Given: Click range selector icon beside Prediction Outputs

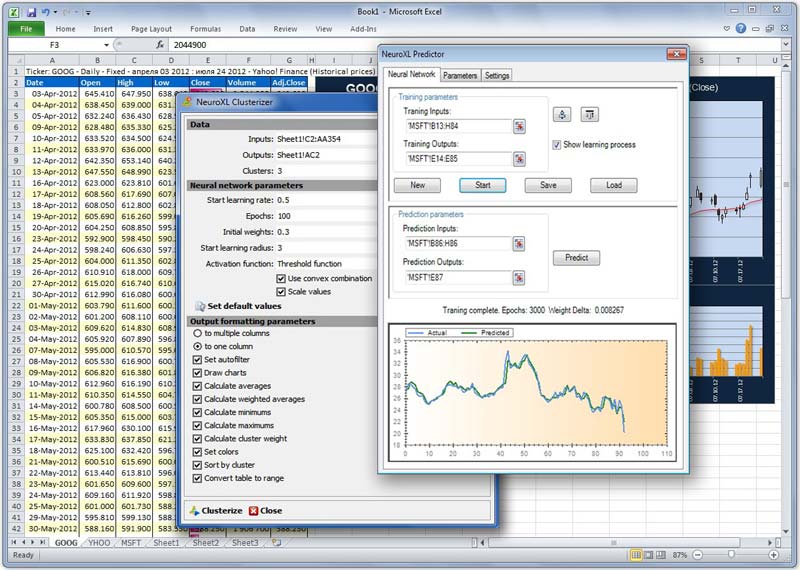Looking at the screenshot, I should (518, 278).
